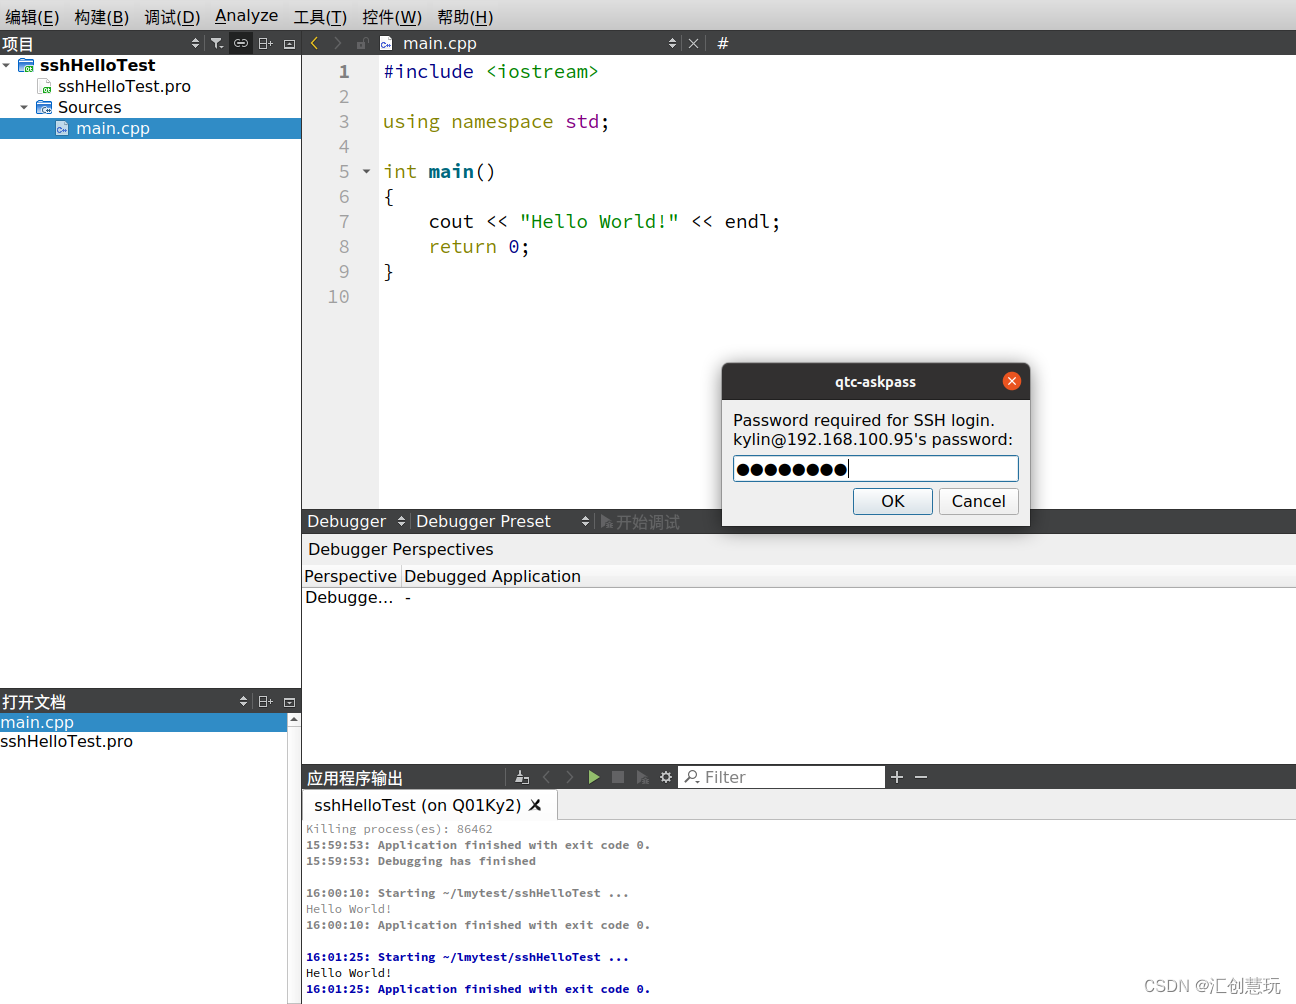Select sshHelloTest.pro in open documents list
This screenshot has width=1296, height=1004.
tap(143, 741)
